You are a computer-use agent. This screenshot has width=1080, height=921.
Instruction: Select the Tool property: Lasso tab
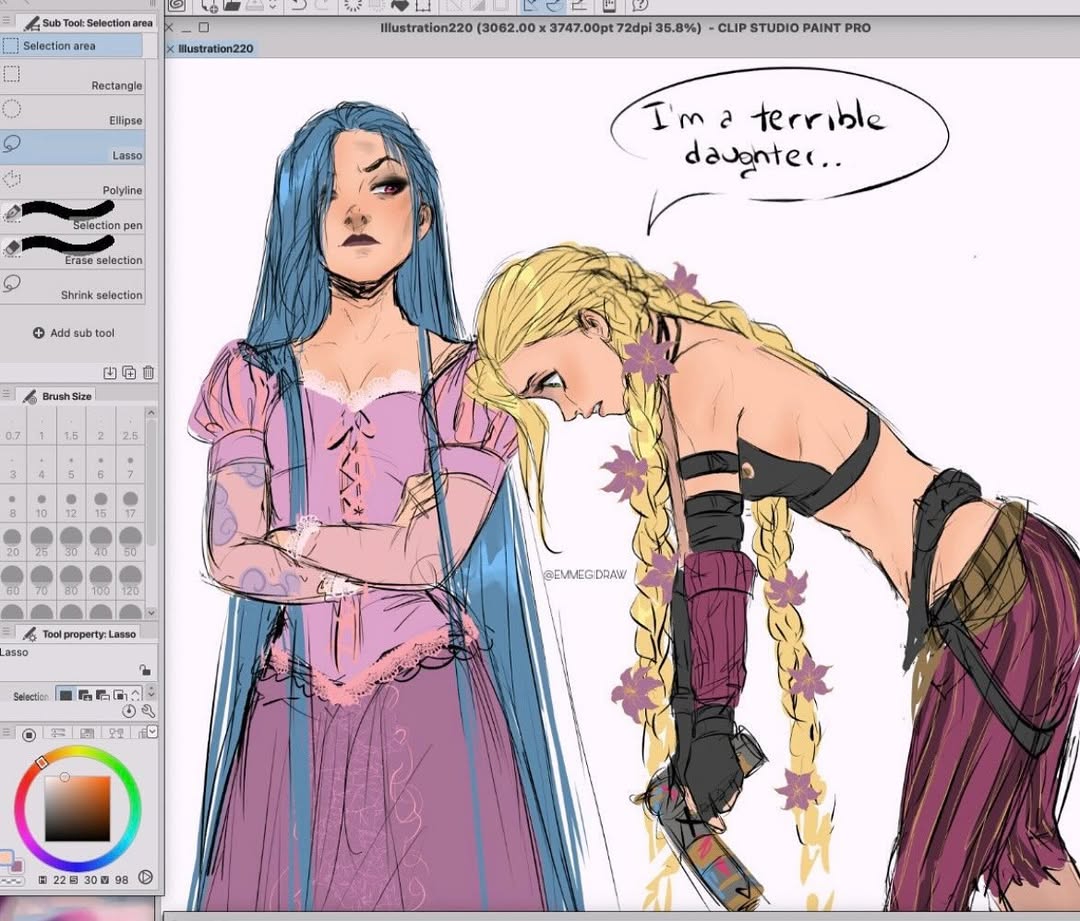79,634
